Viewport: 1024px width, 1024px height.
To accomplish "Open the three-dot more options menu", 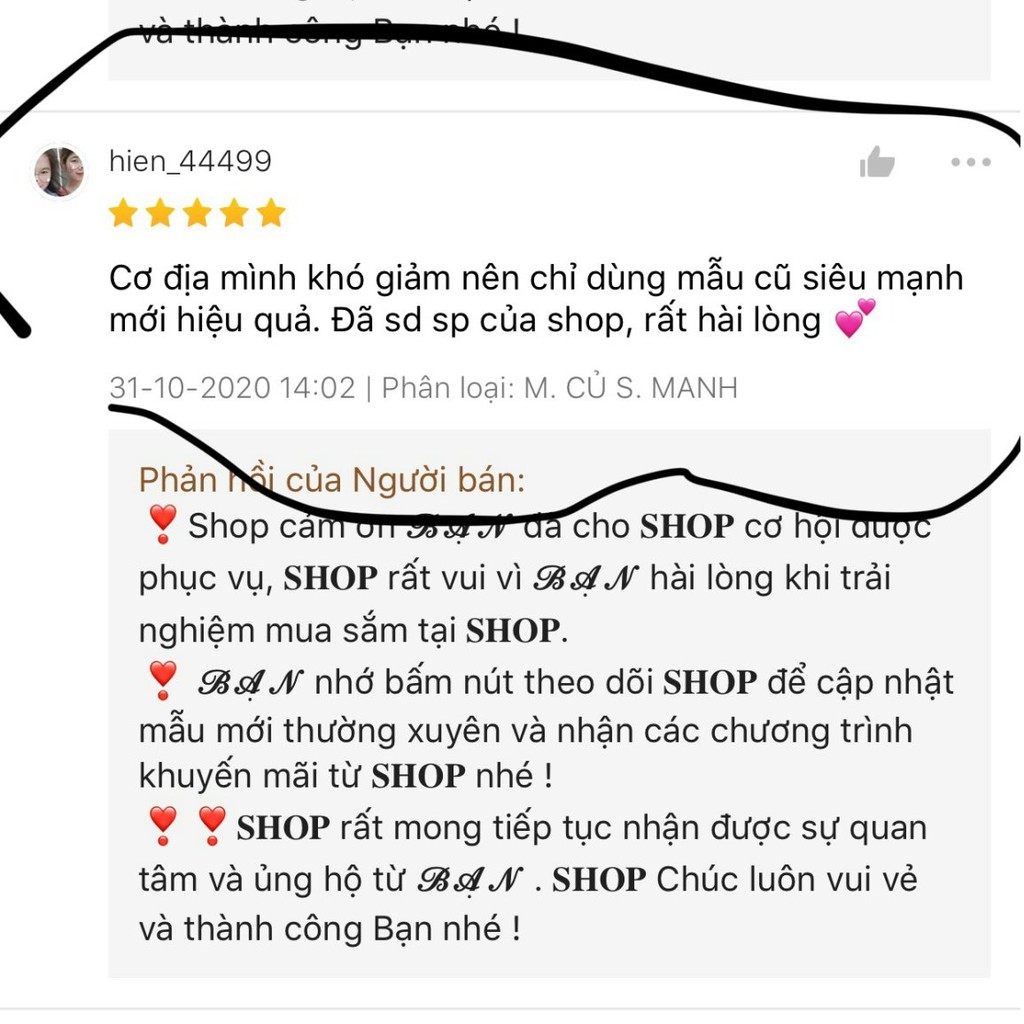I will click(x=970, y=162).
